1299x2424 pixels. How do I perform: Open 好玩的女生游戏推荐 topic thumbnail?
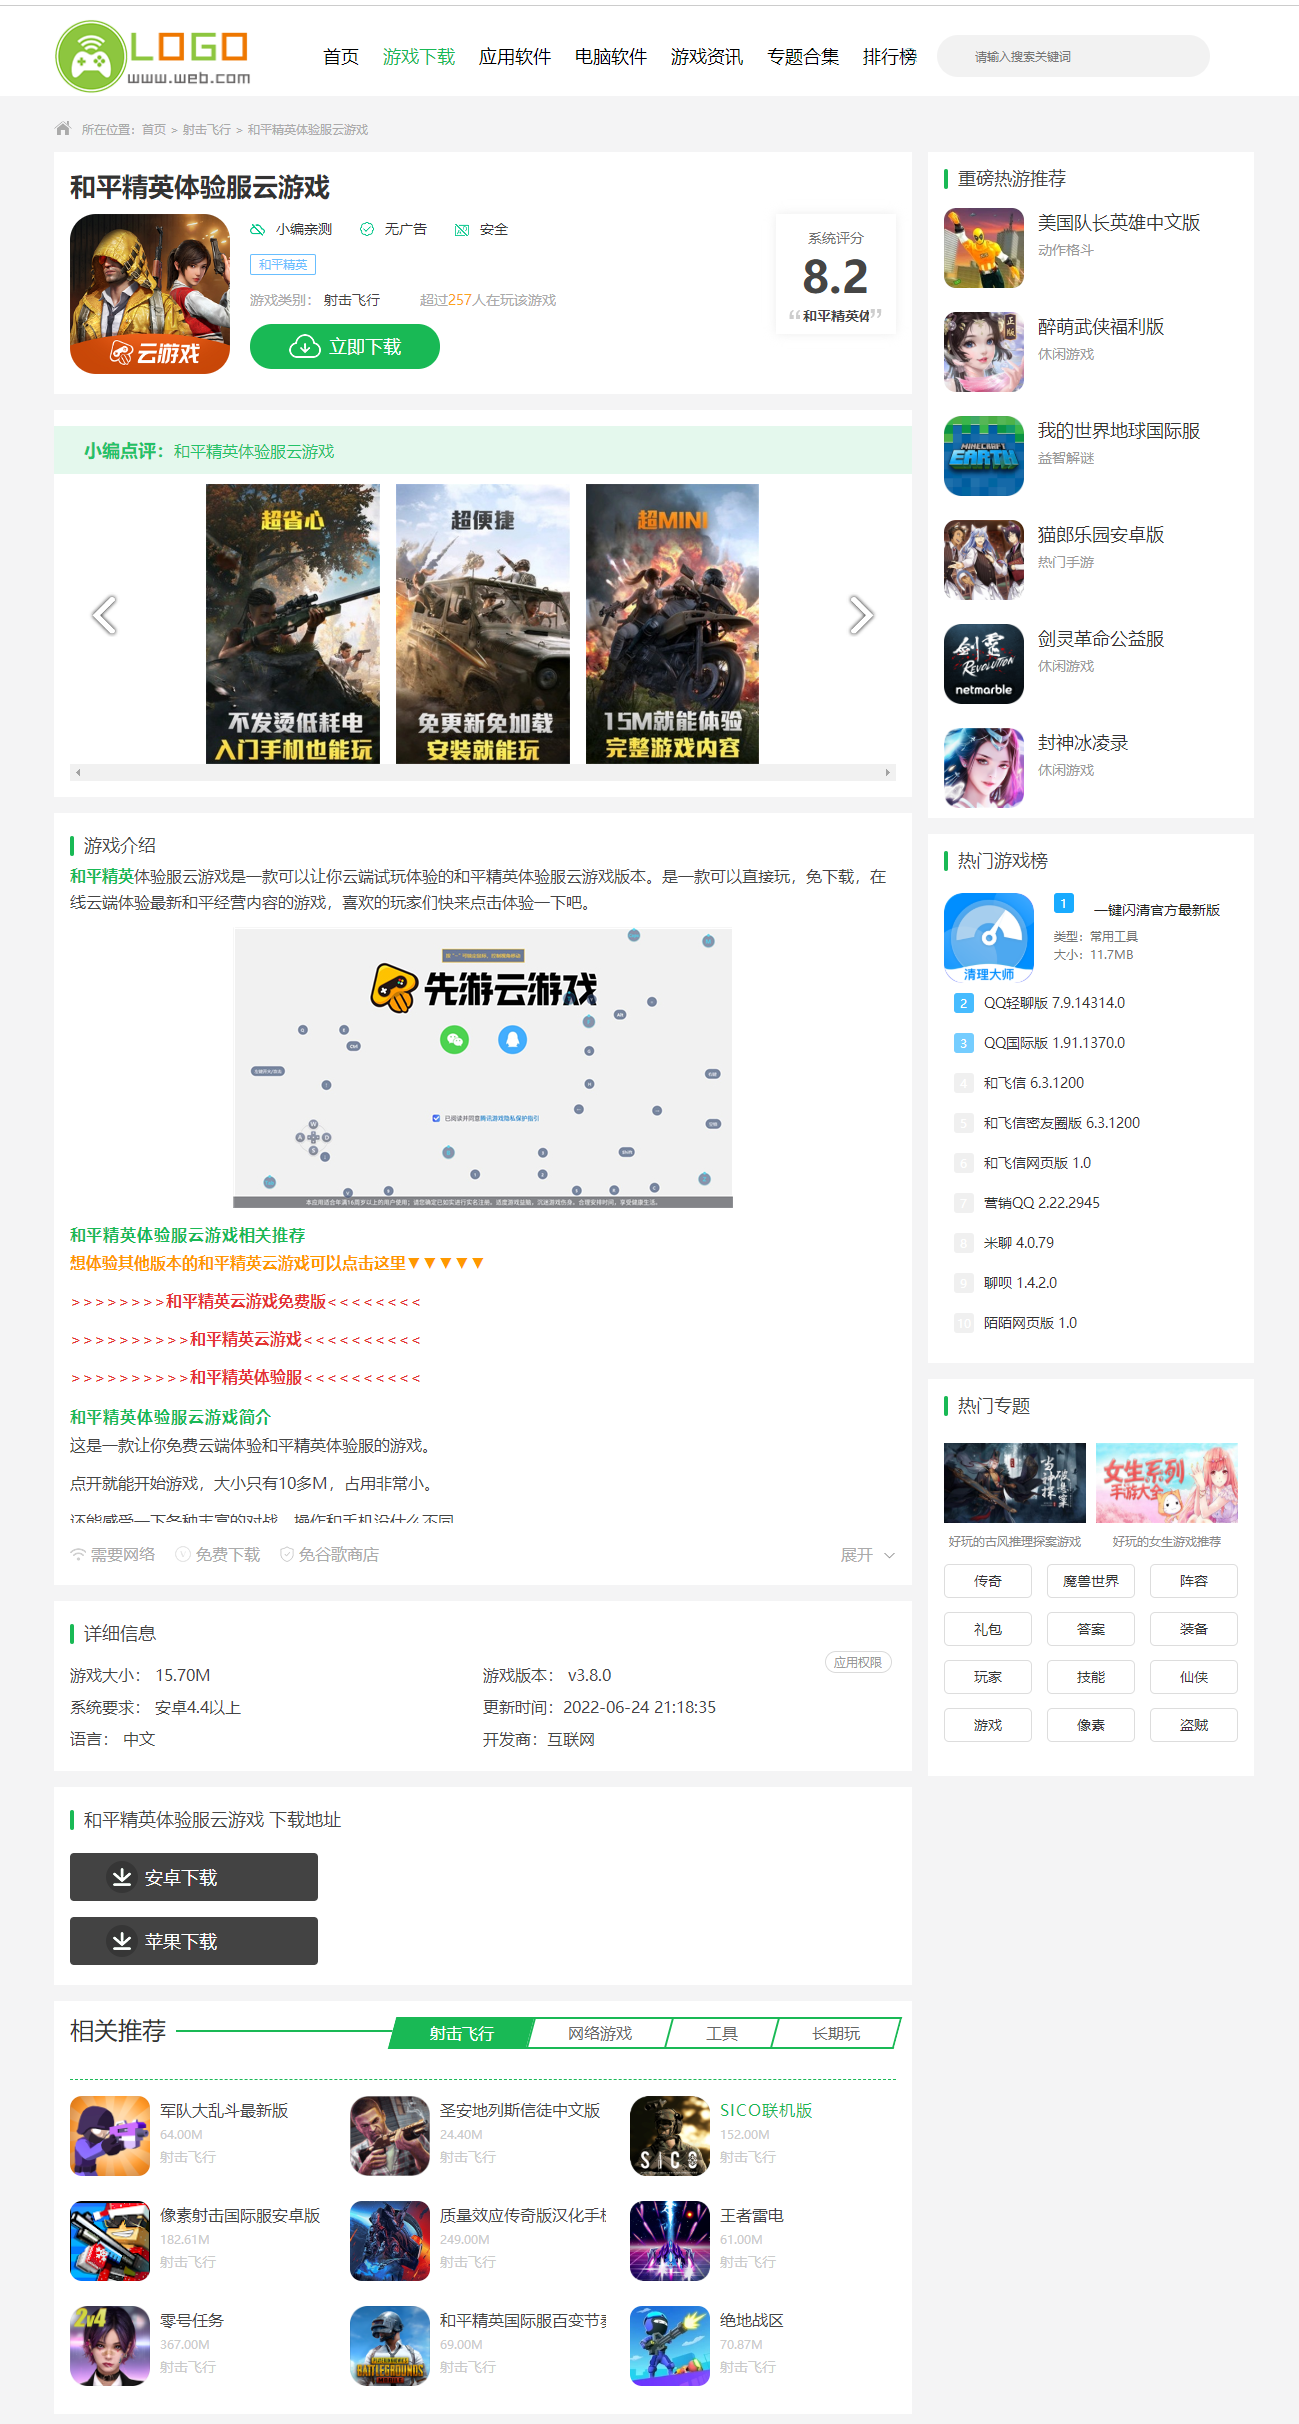[1167, 1483]
